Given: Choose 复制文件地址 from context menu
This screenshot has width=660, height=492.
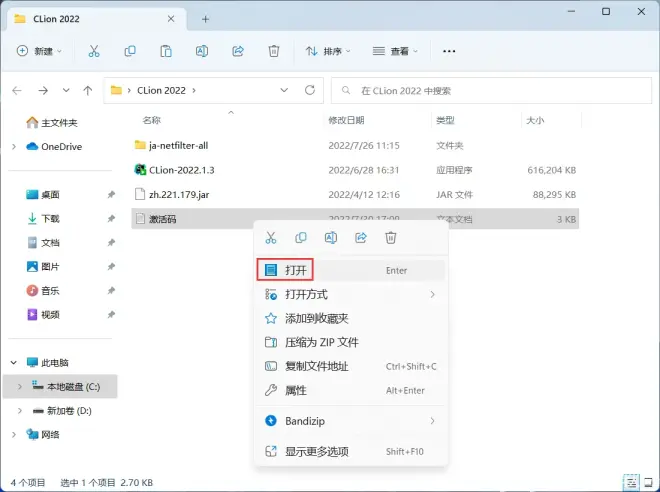Looking at the screenshot, I should [x=351, y=366].
